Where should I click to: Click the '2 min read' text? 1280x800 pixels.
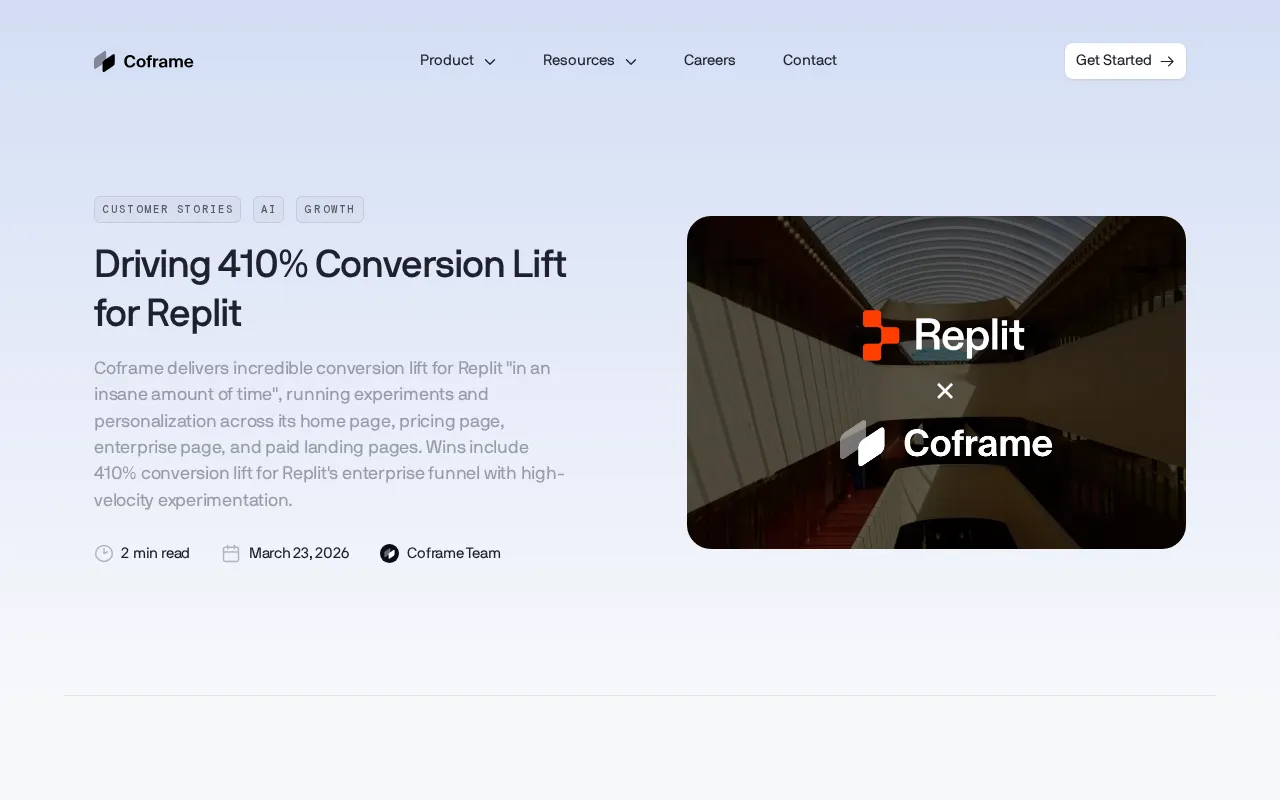pyautogui.click(x=155, y=553)
